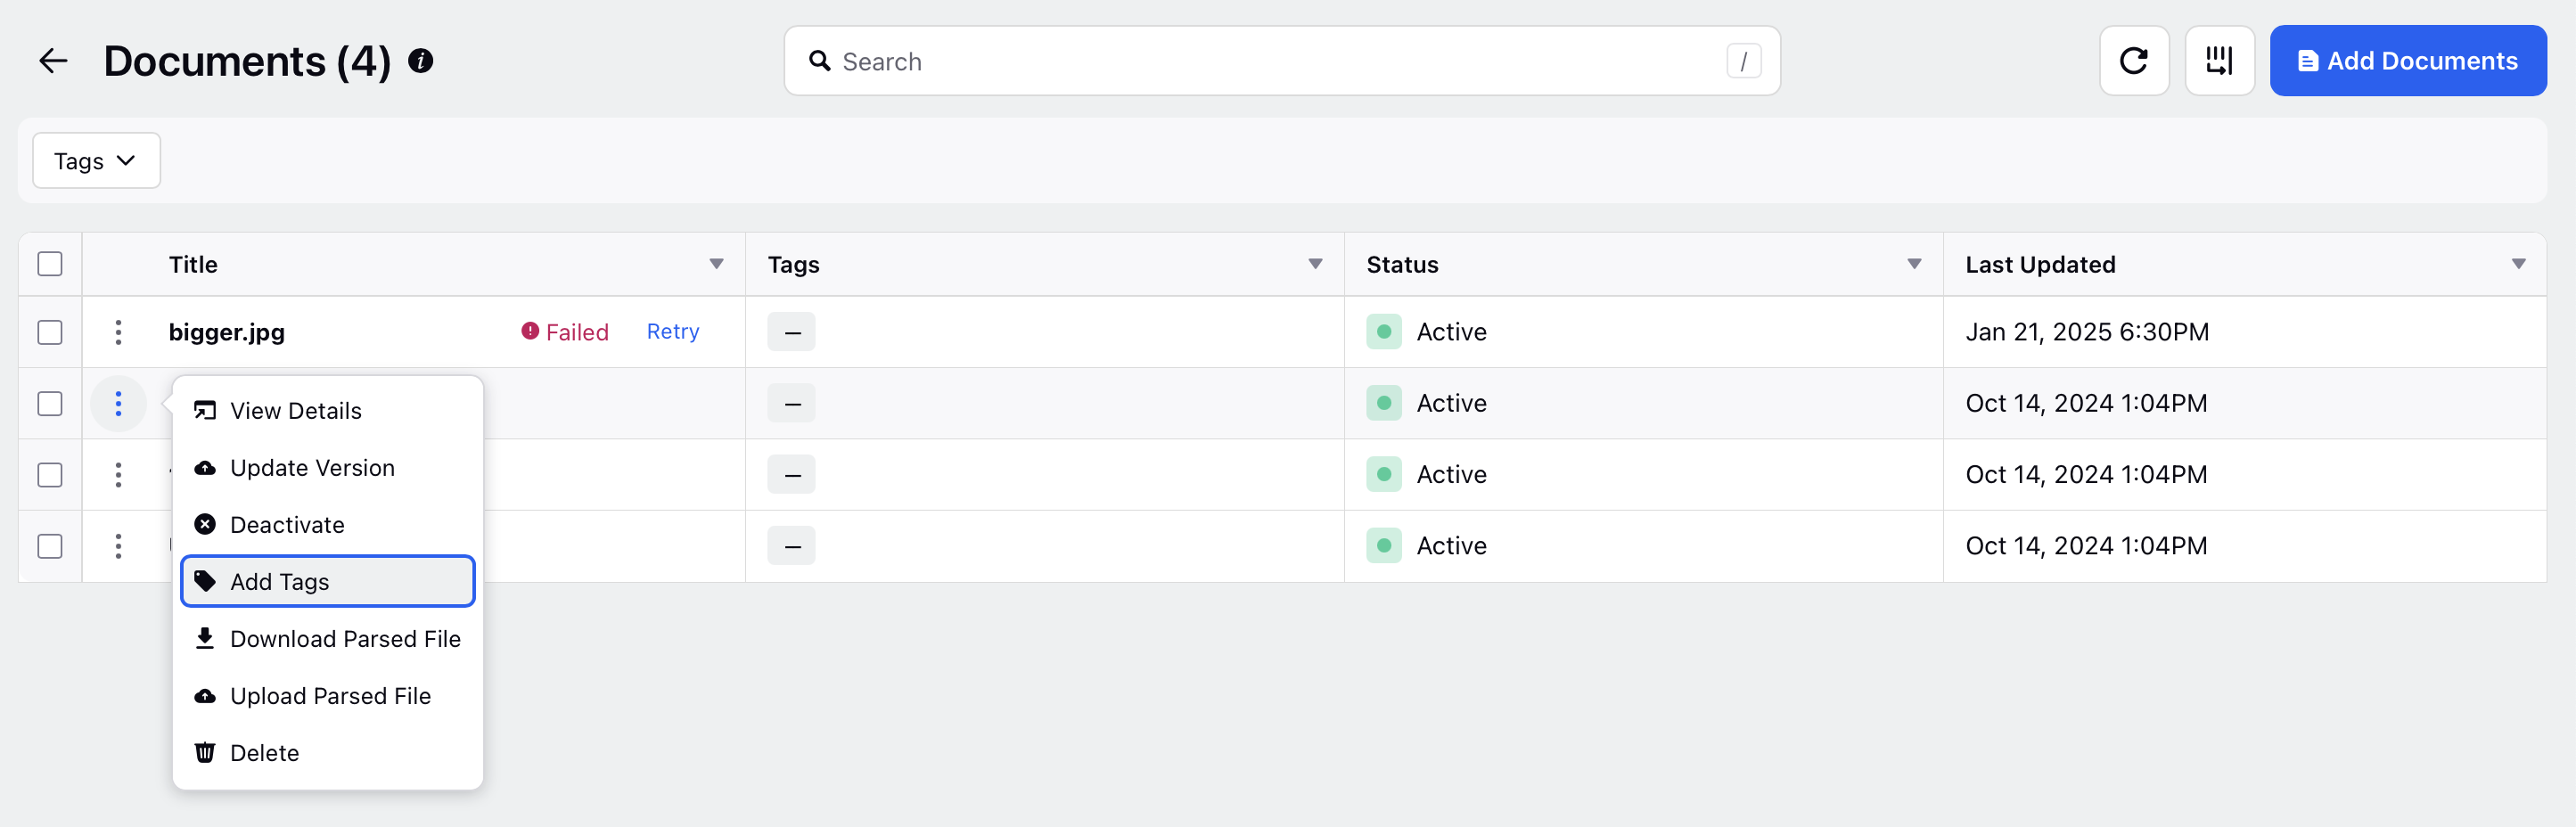Click the bigger.jpg document title
This screenshot has width=2576, height=827.
point(227,332)
